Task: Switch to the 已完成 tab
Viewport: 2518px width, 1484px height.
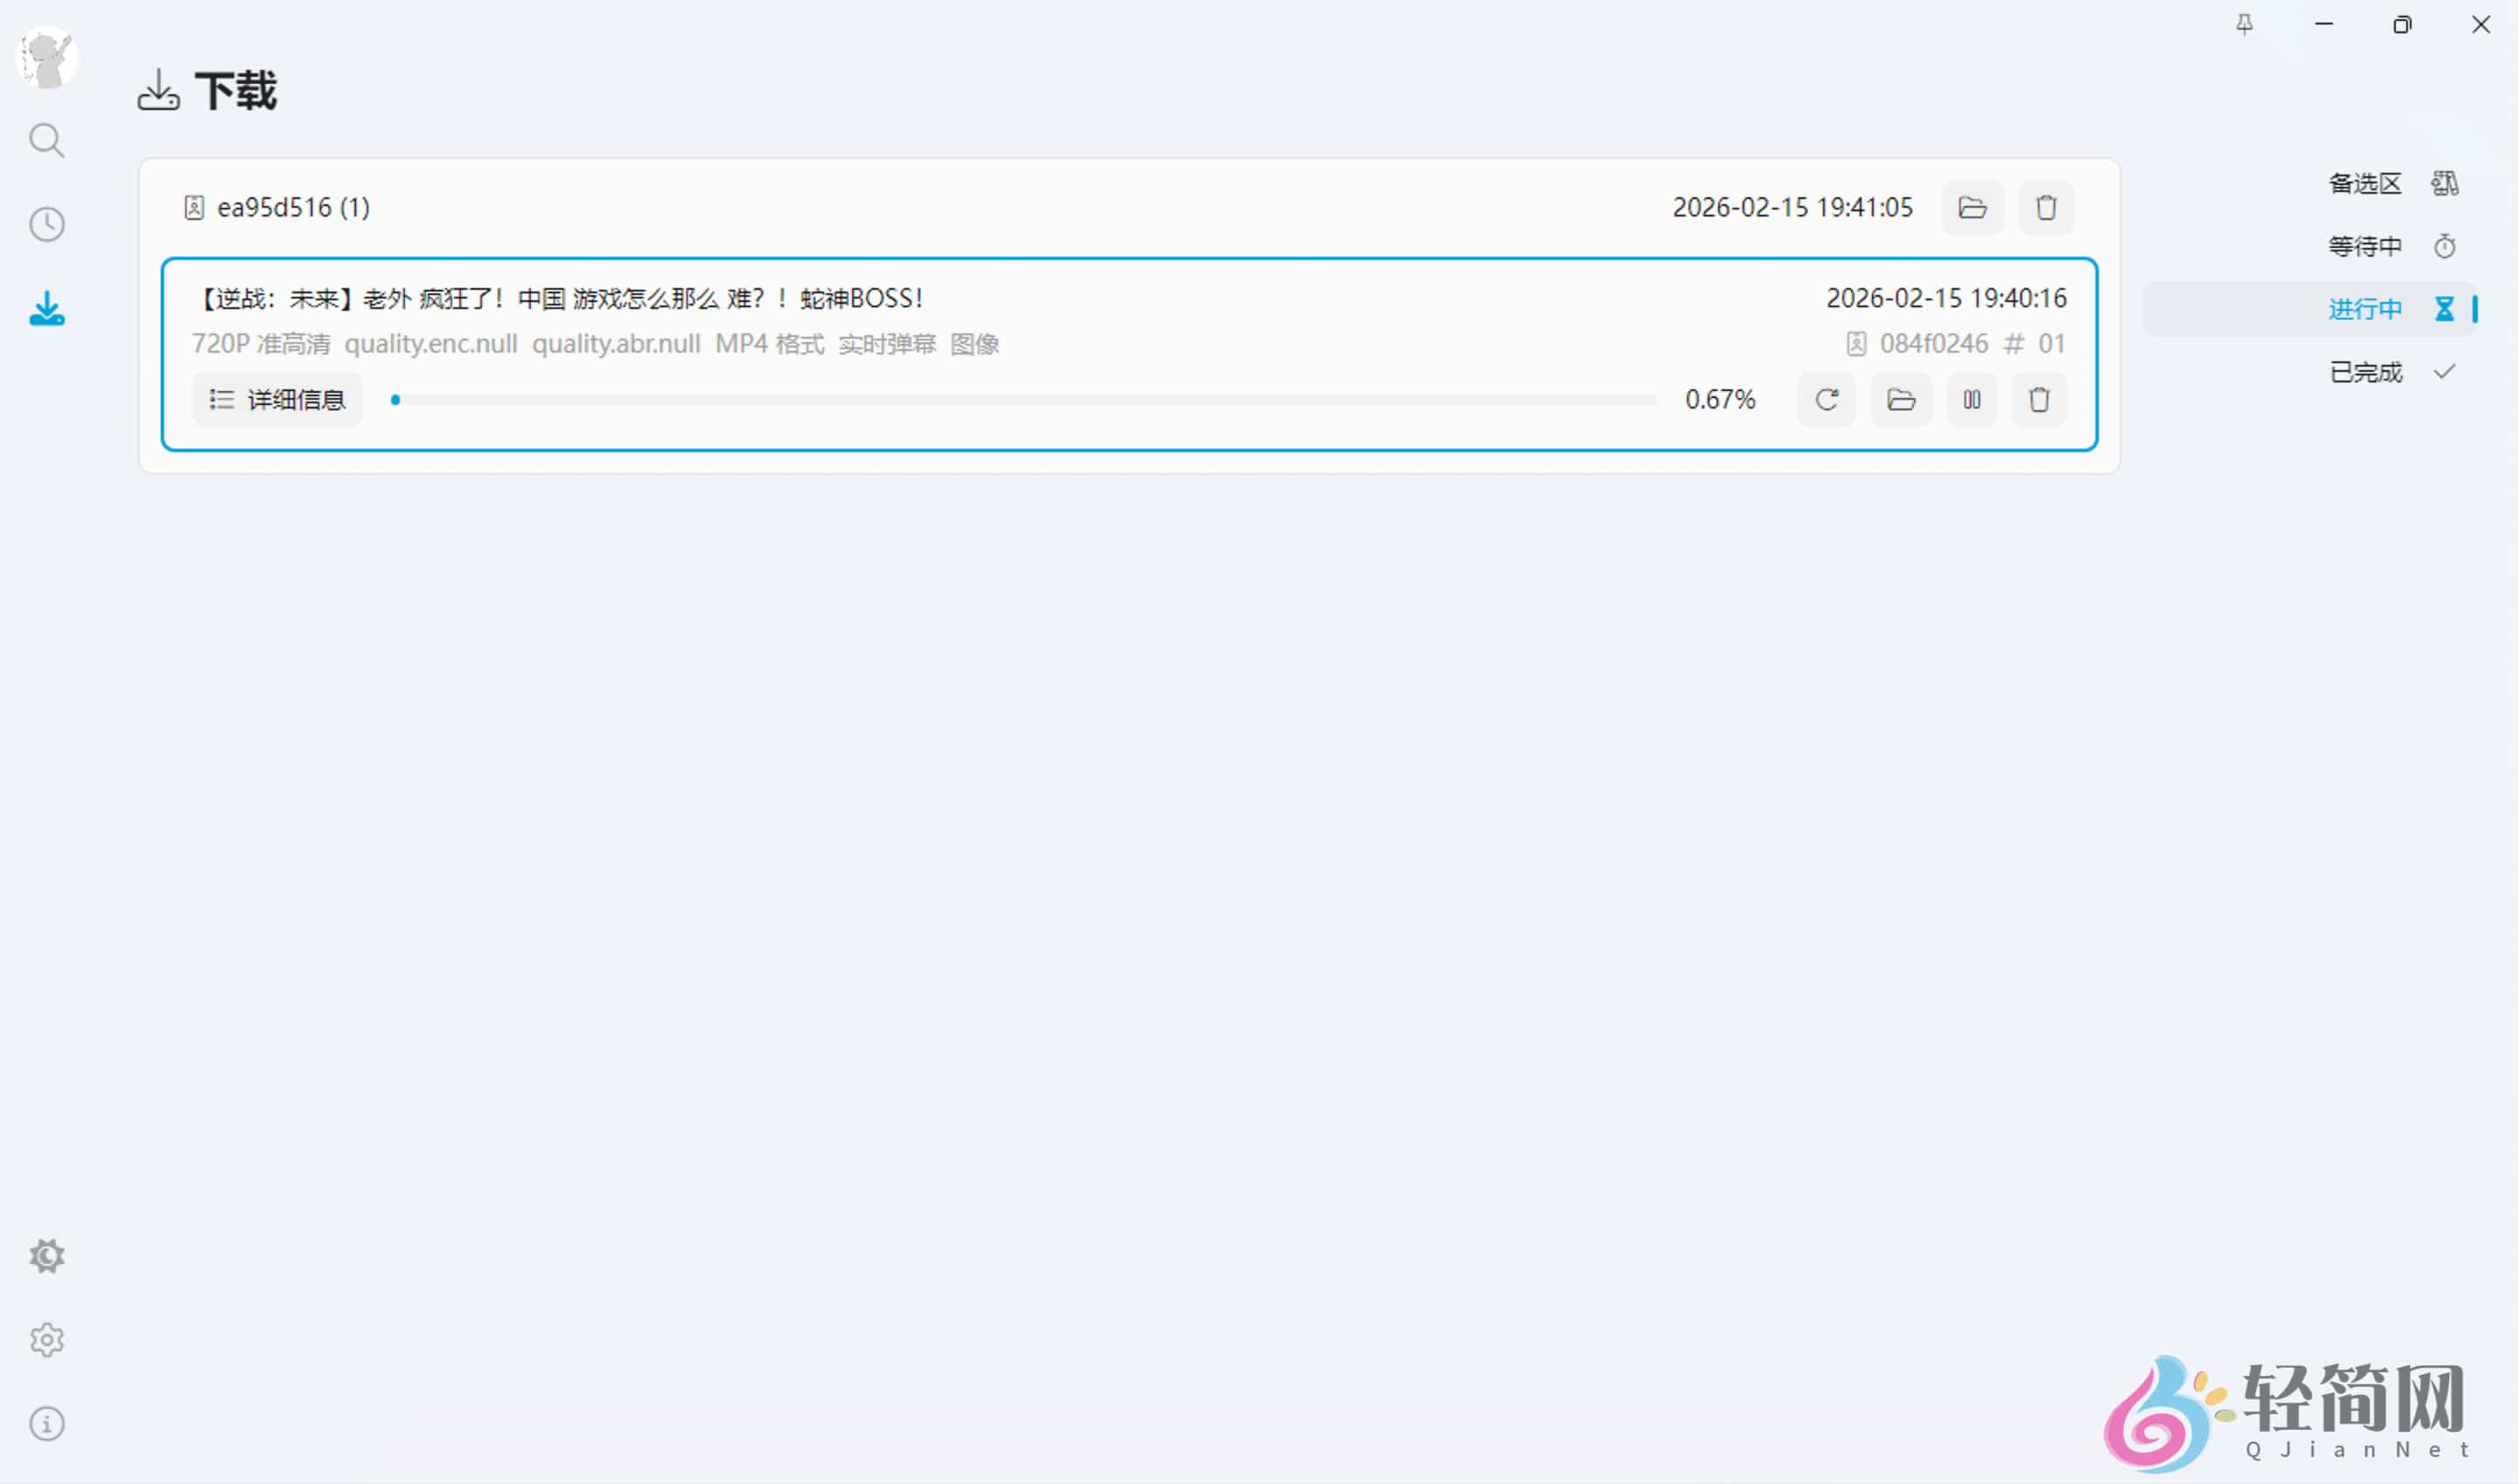Action: [2366, 371]
